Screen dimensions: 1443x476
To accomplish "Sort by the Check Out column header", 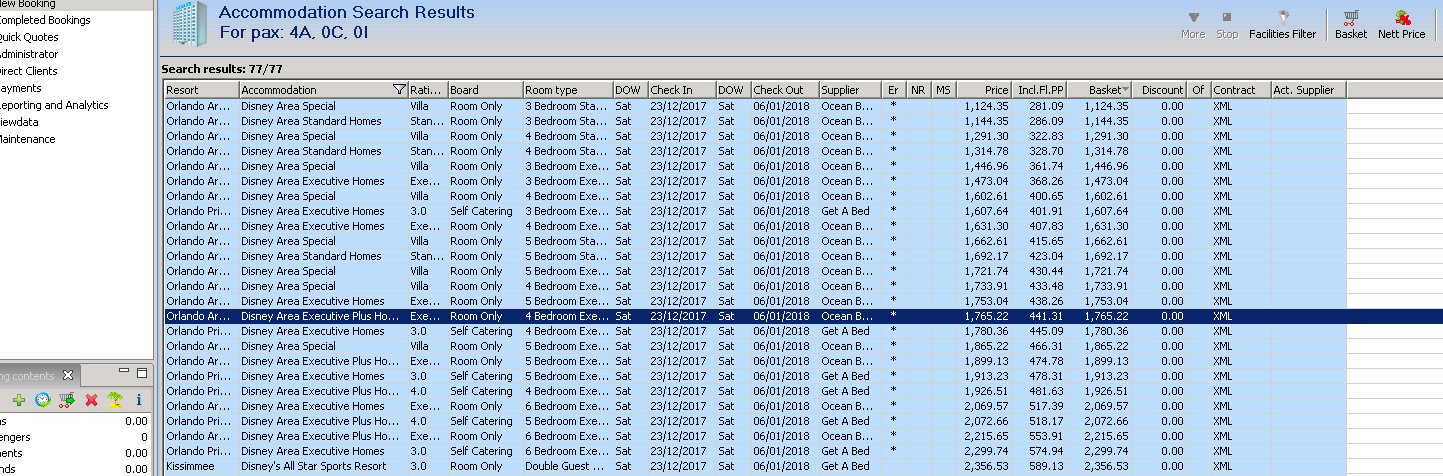I will coord(785,90).
